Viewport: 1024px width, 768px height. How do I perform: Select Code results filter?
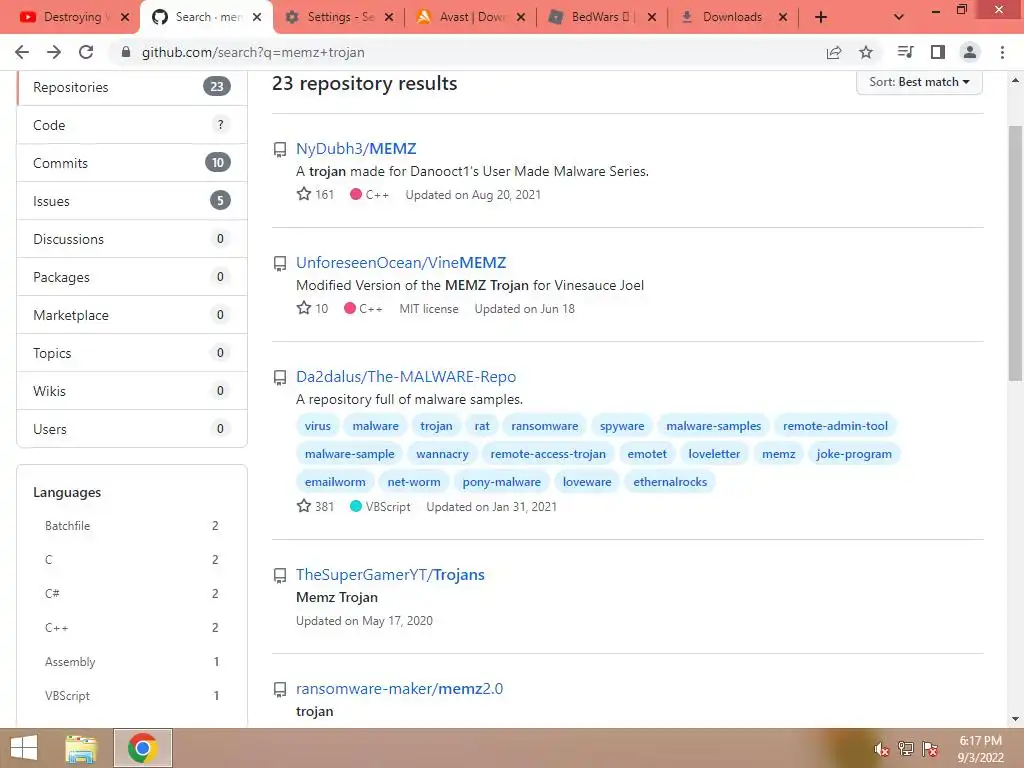(132, 125)
